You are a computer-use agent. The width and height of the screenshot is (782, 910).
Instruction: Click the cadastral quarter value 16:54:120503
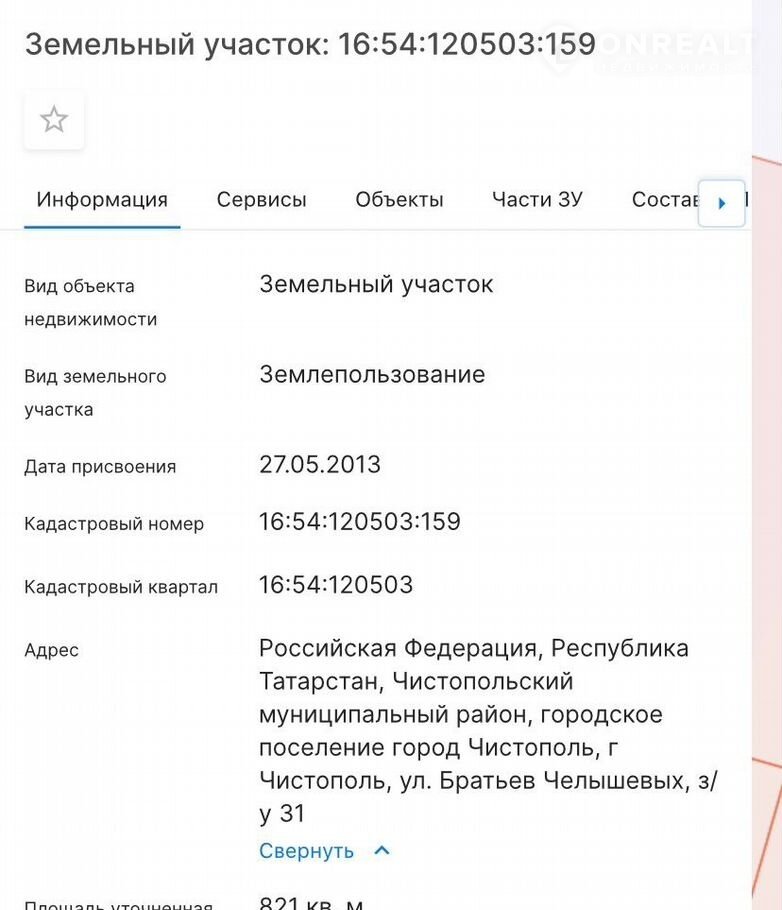[x=336, y=585]
